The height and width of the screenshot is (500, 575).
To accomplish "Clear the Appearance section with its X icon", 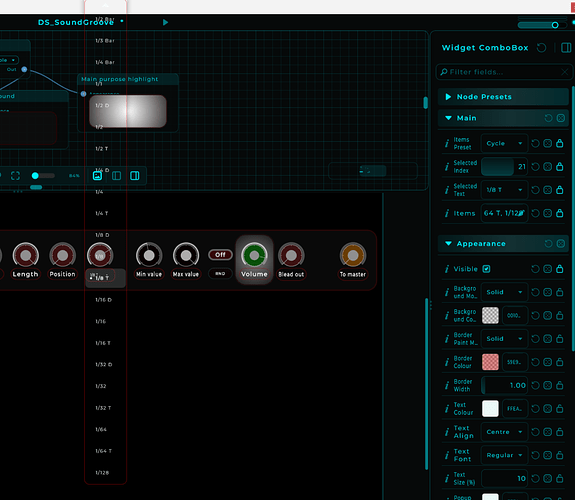I will click(561, 244).
